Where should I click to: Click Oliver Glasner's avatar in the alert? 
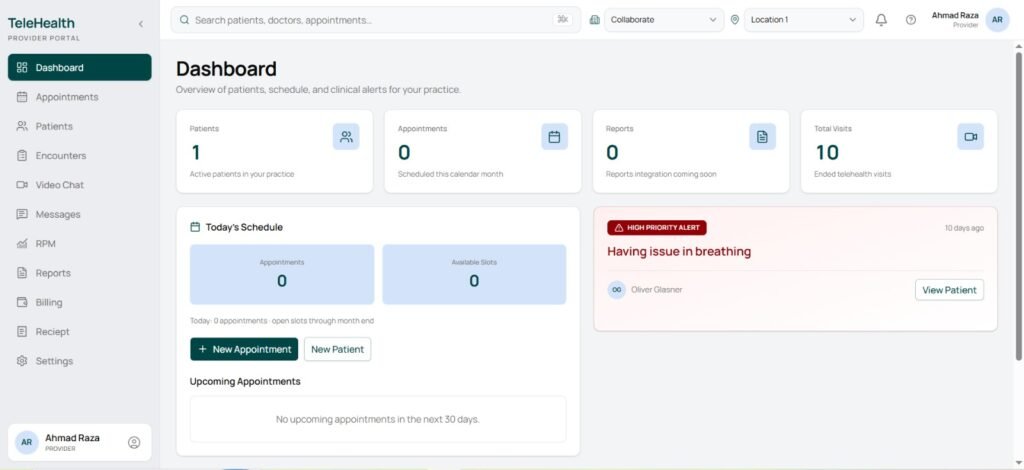pyautogui.click(x=616, y=290)
